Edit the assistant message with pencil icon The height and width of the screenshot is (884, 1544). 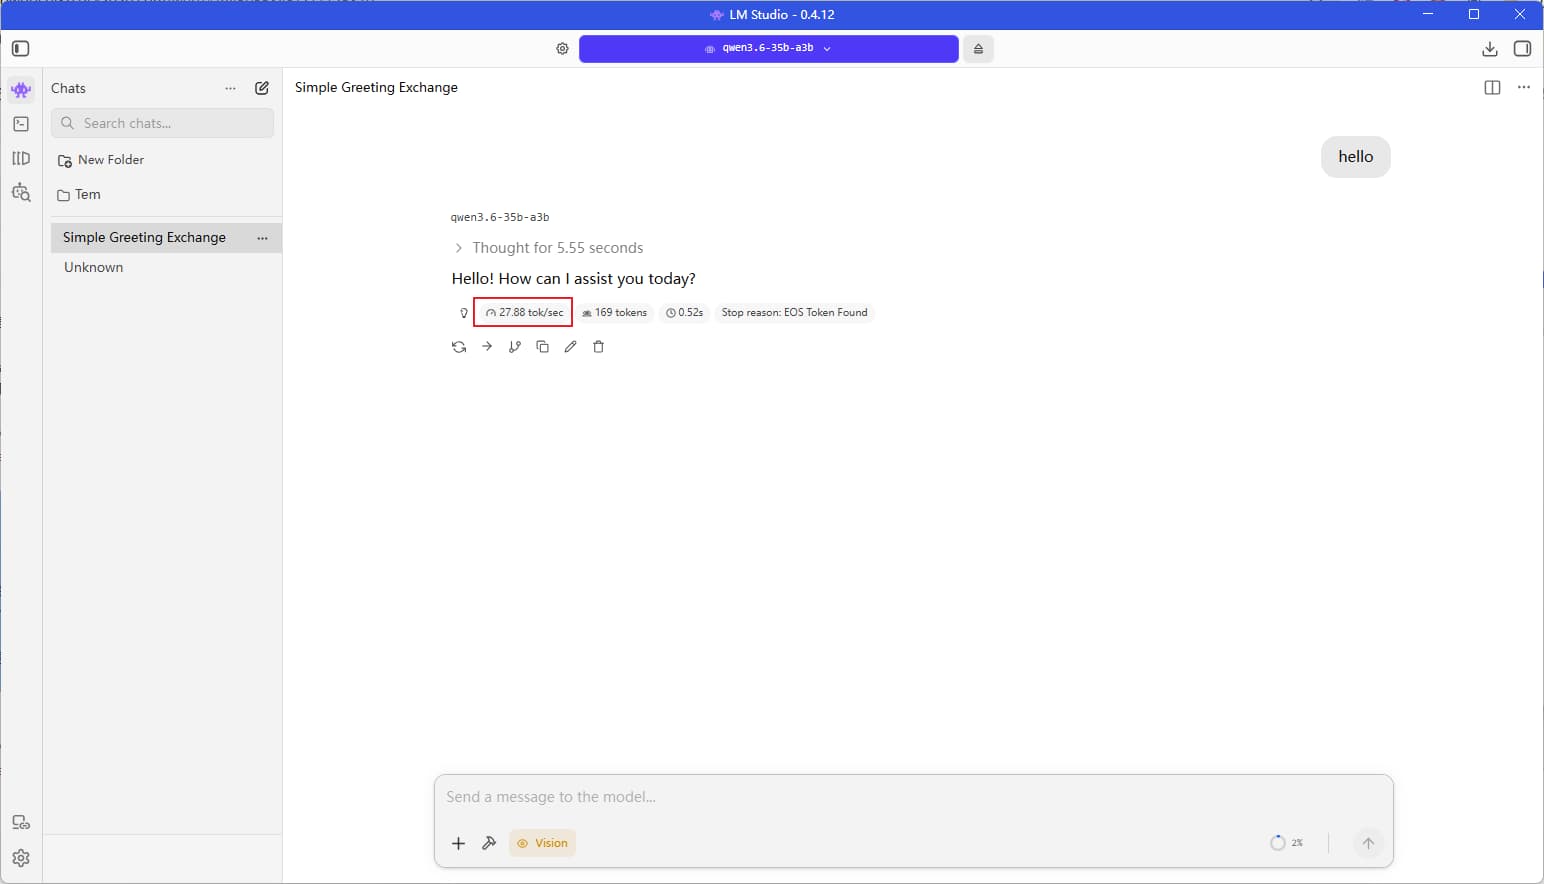point(570,347)
